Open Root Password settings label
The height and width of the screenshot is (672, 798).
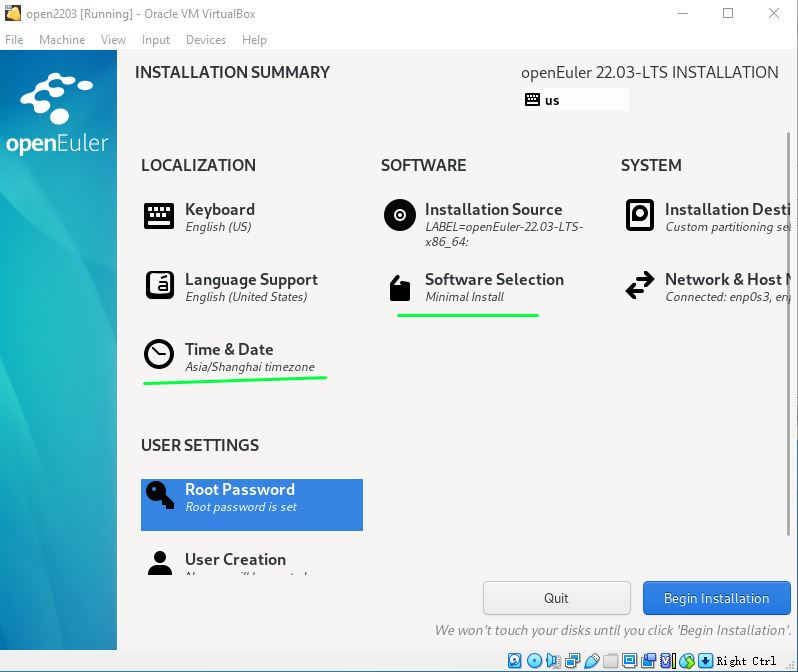click(x=240, y=489)
